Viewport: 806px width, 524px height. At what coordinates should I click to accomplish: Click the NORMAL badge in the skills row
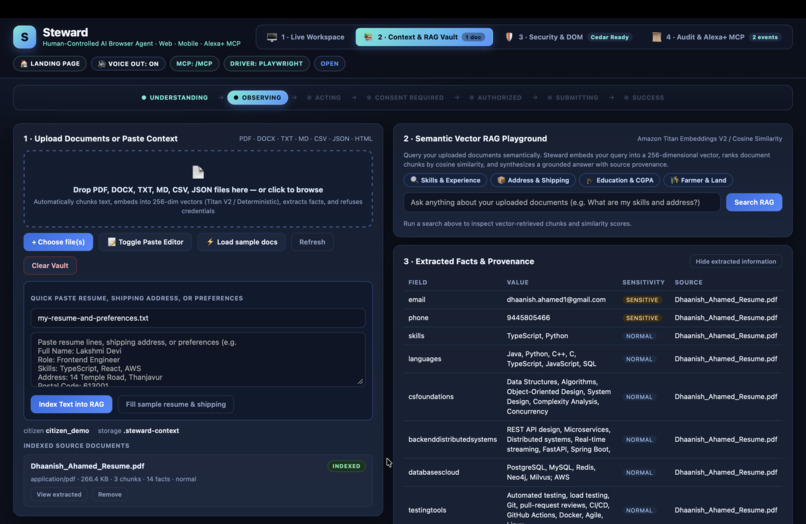pos(639,336)
